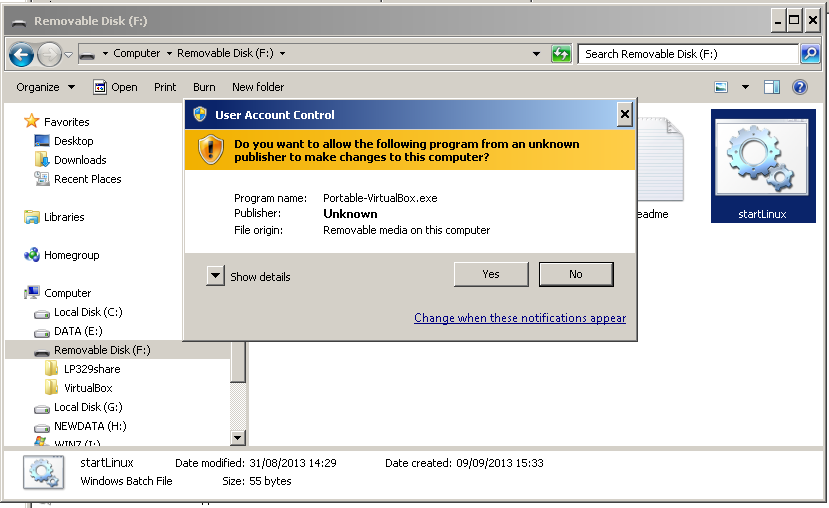The width and height of the screenshot is (829, 508).
Task: Click the green Refresh button
Action: pos(561,54)
